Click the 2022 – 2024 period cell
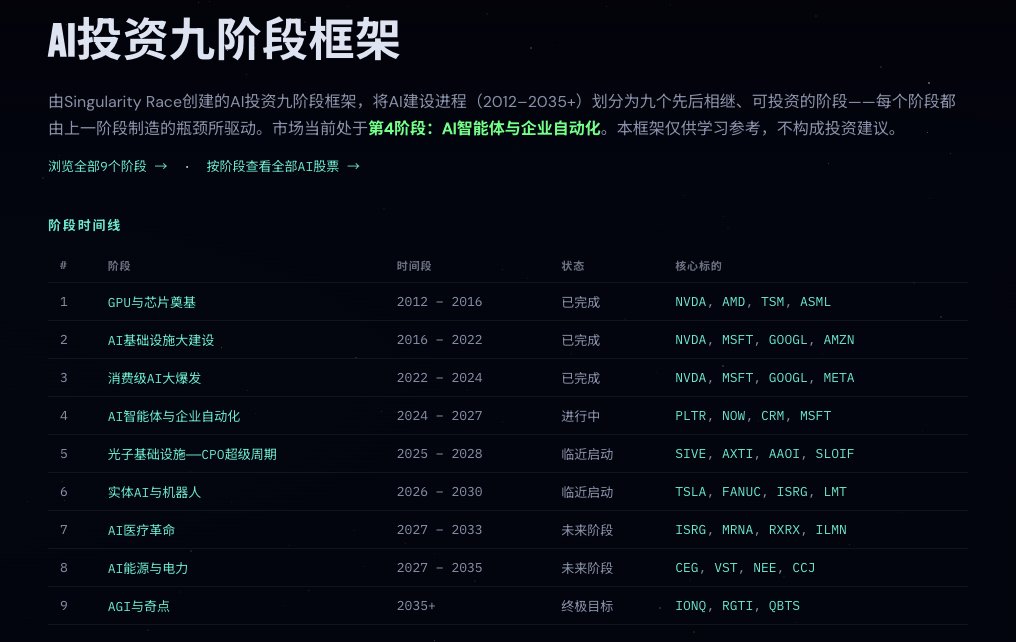1016x642 pixels. [x=439, y=378]
